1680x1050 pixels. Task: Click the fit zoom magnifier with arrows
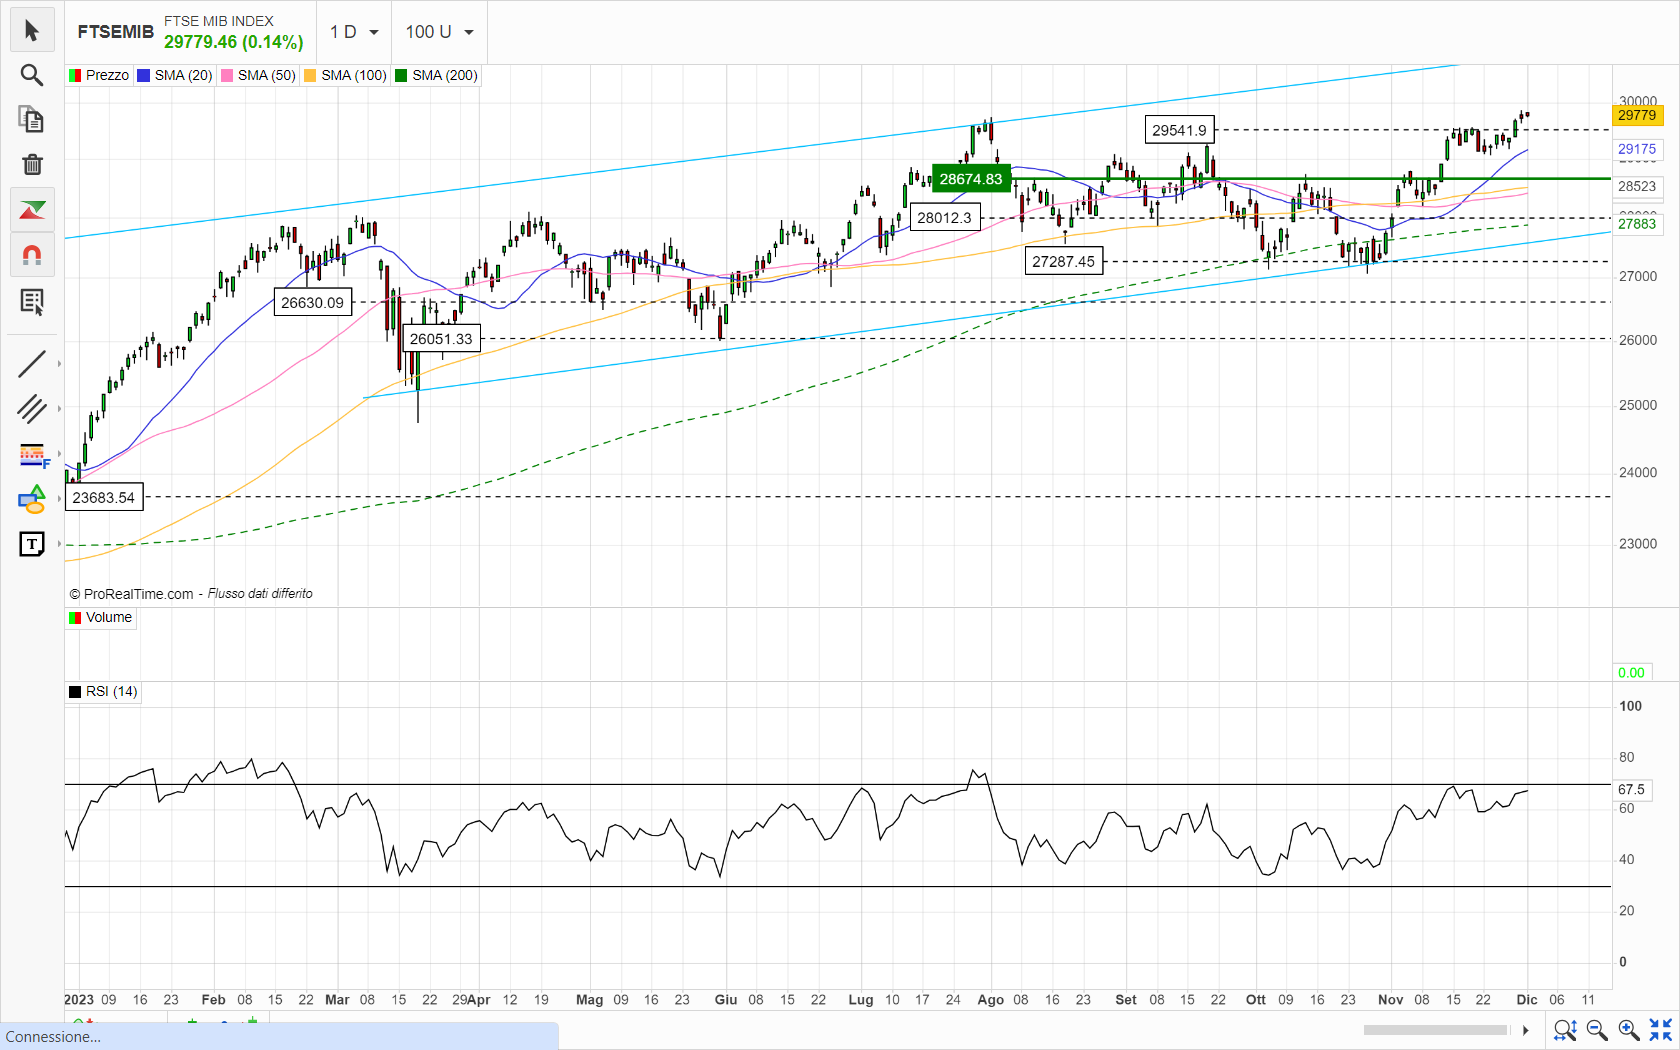1565,1030
